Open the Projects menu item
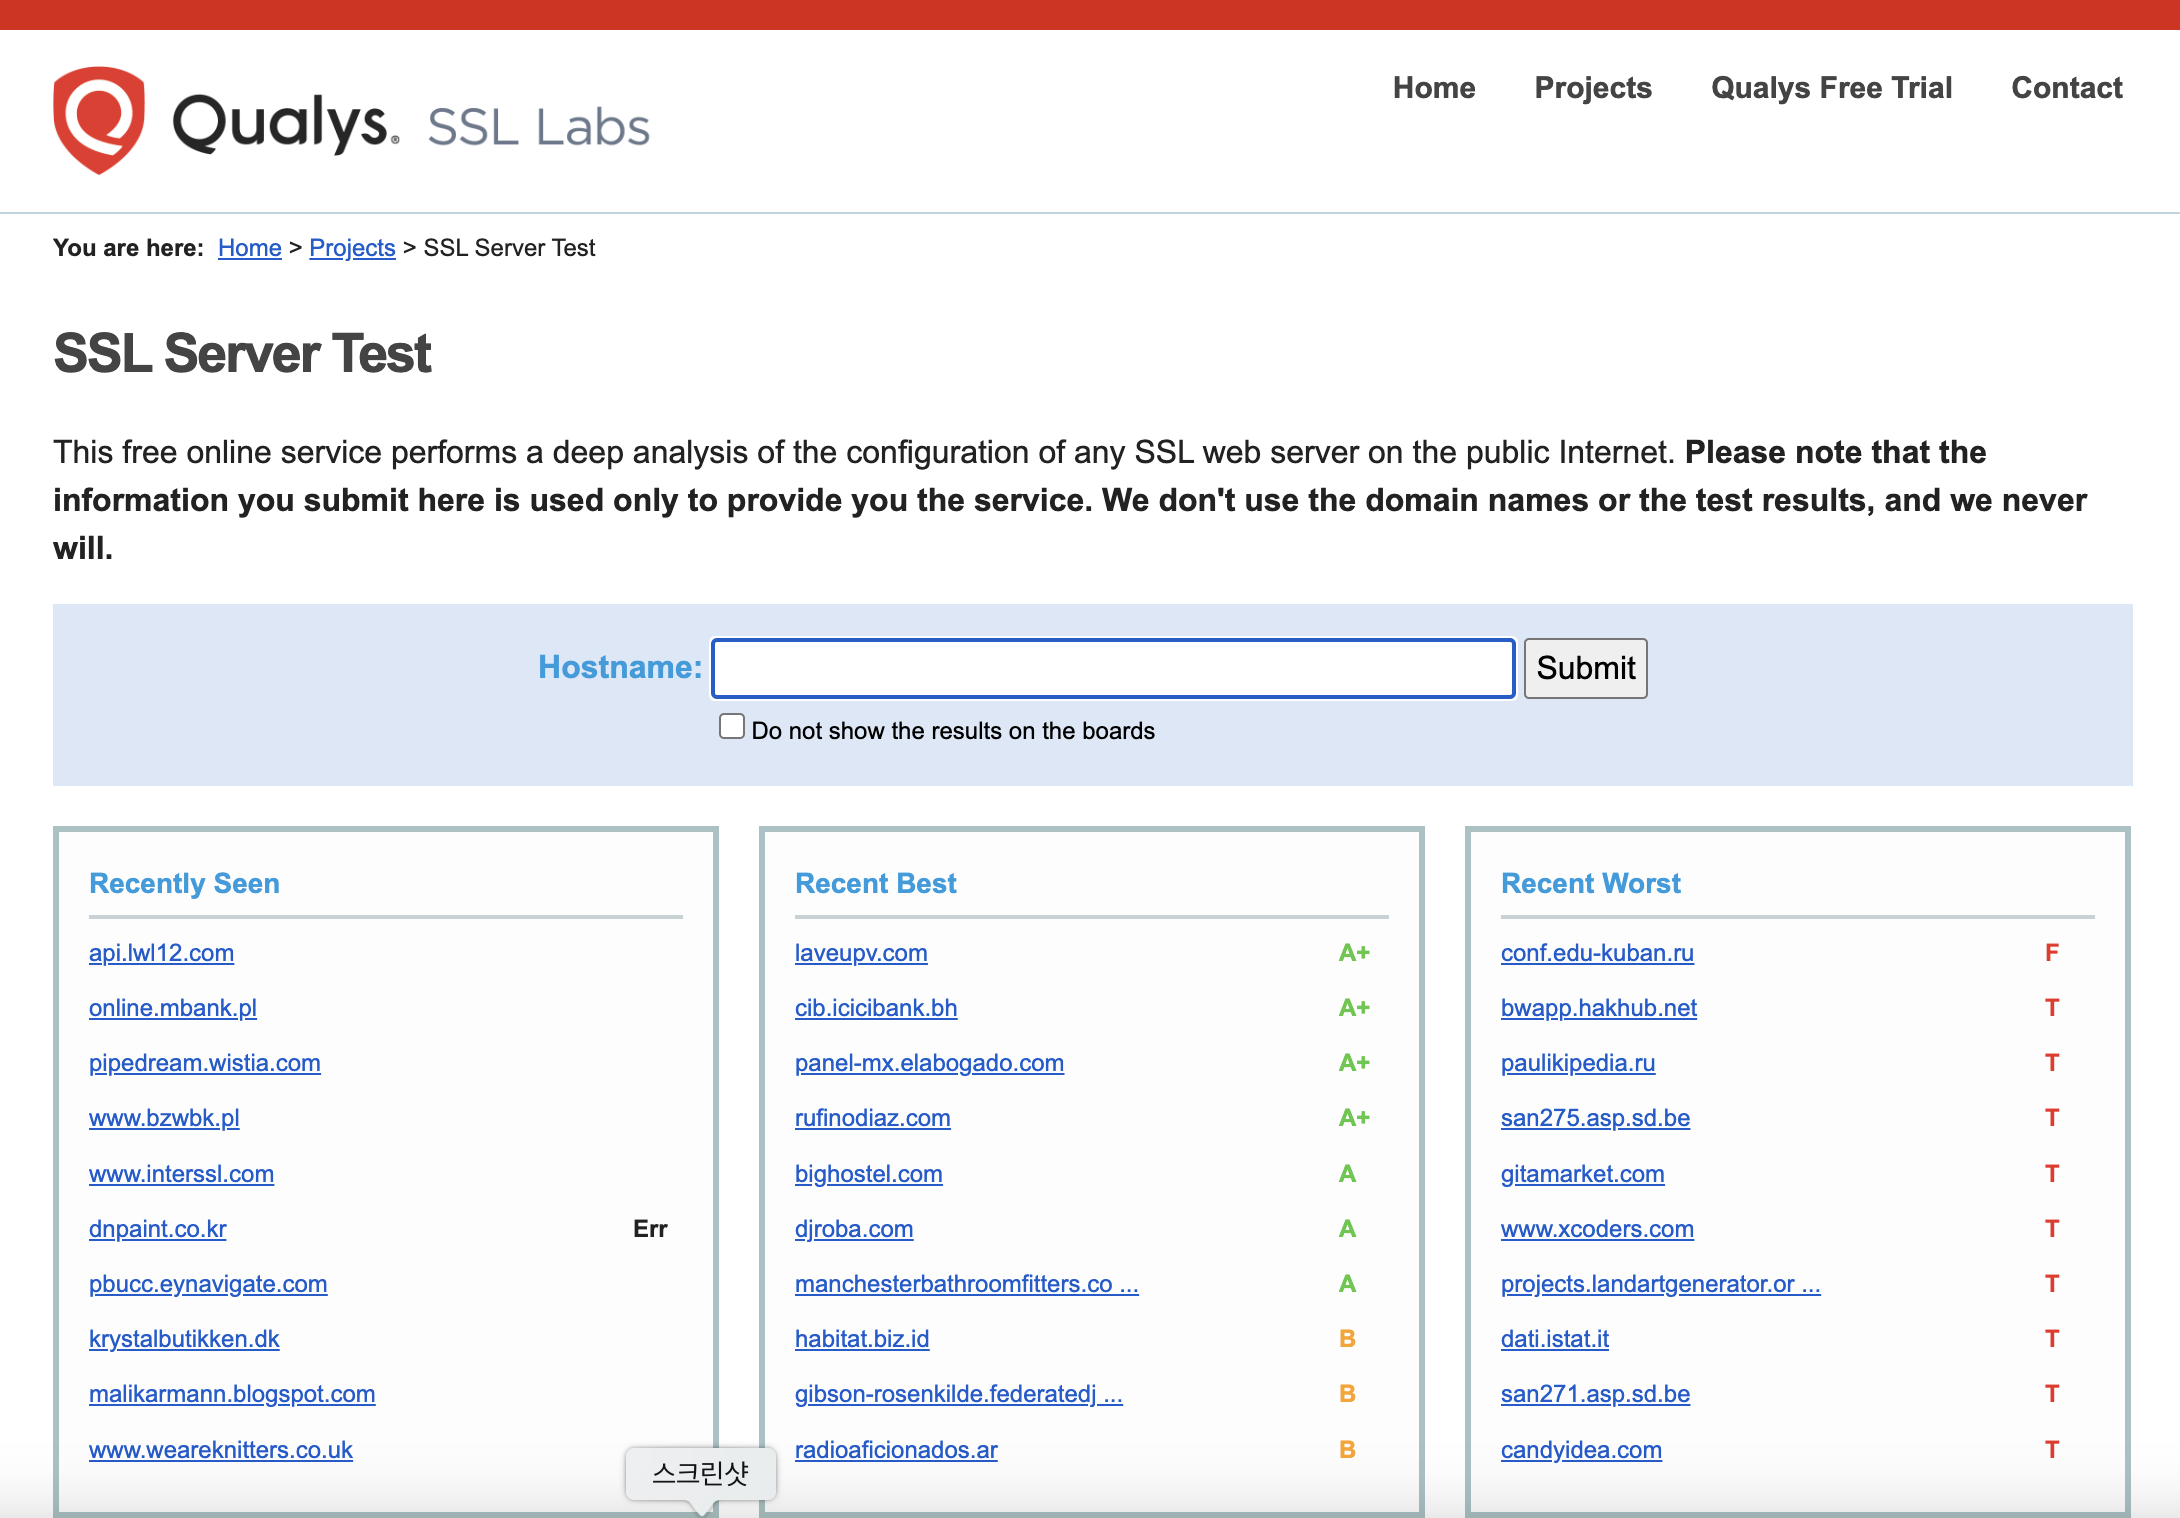 pos(1592,88)
